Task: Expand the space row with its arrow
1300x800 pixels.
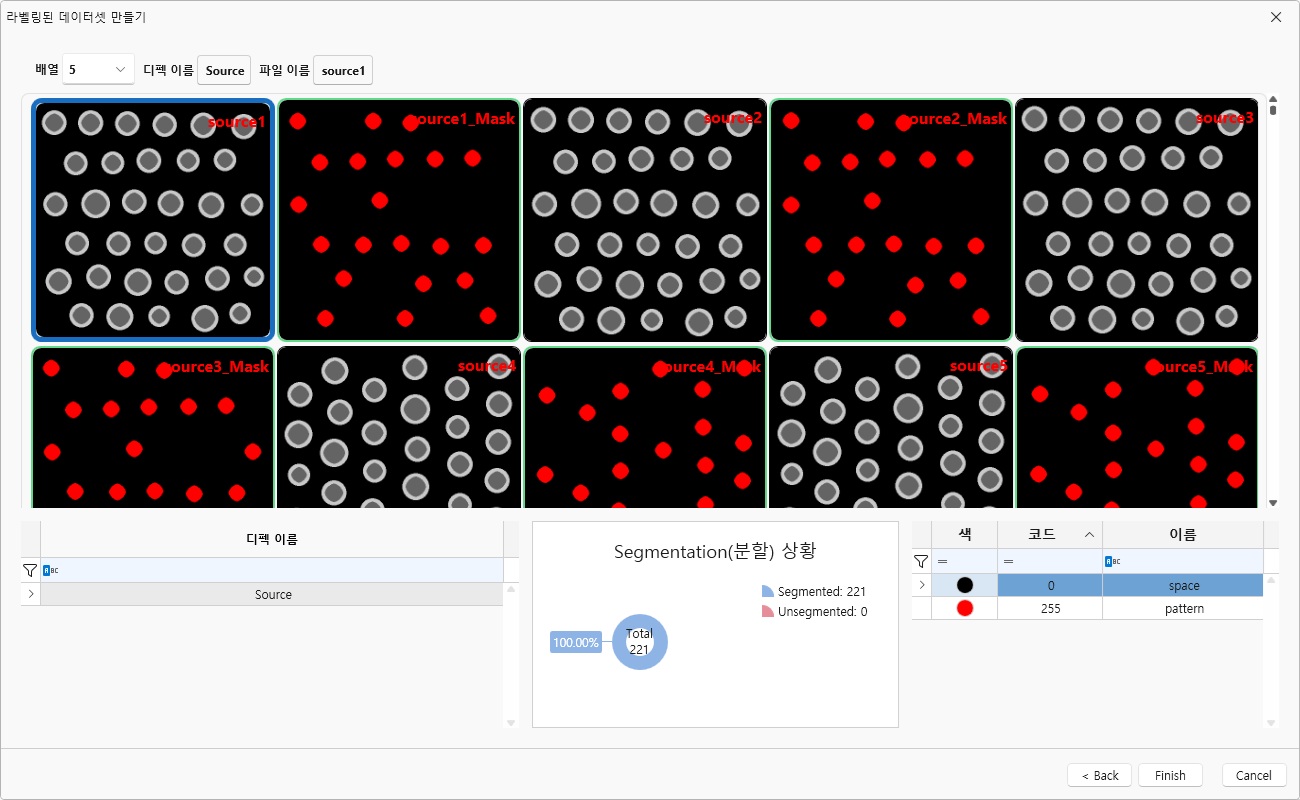Action: pyautogui.click(x=920, y=585)
